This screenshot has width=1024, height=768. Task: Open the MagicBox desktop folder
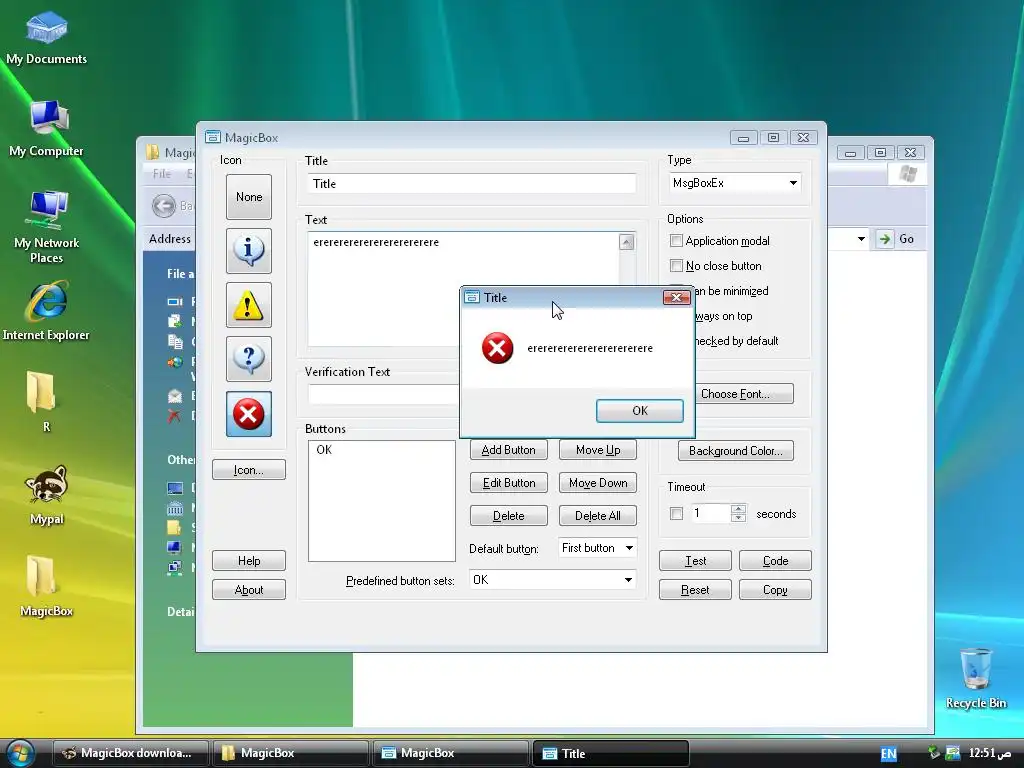(x=46, y=586)
